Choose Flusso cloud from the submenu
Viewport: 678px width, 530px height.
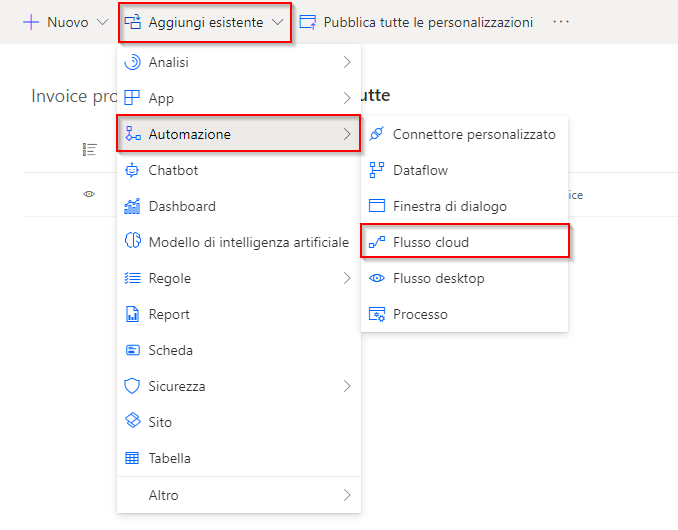pos(464,241)
